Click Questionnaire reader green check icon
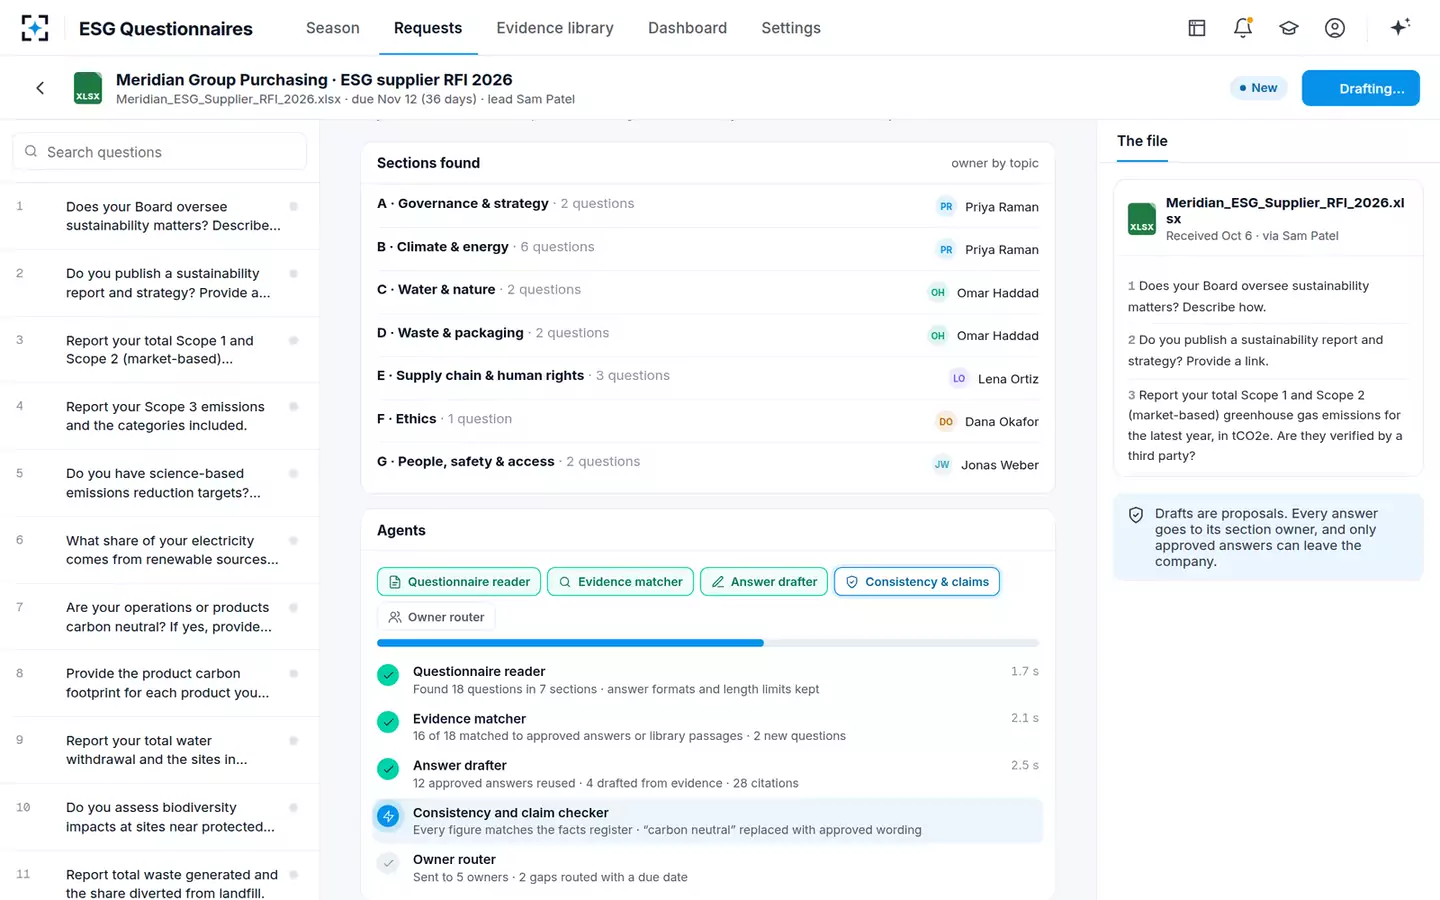 tap(388, 675)
